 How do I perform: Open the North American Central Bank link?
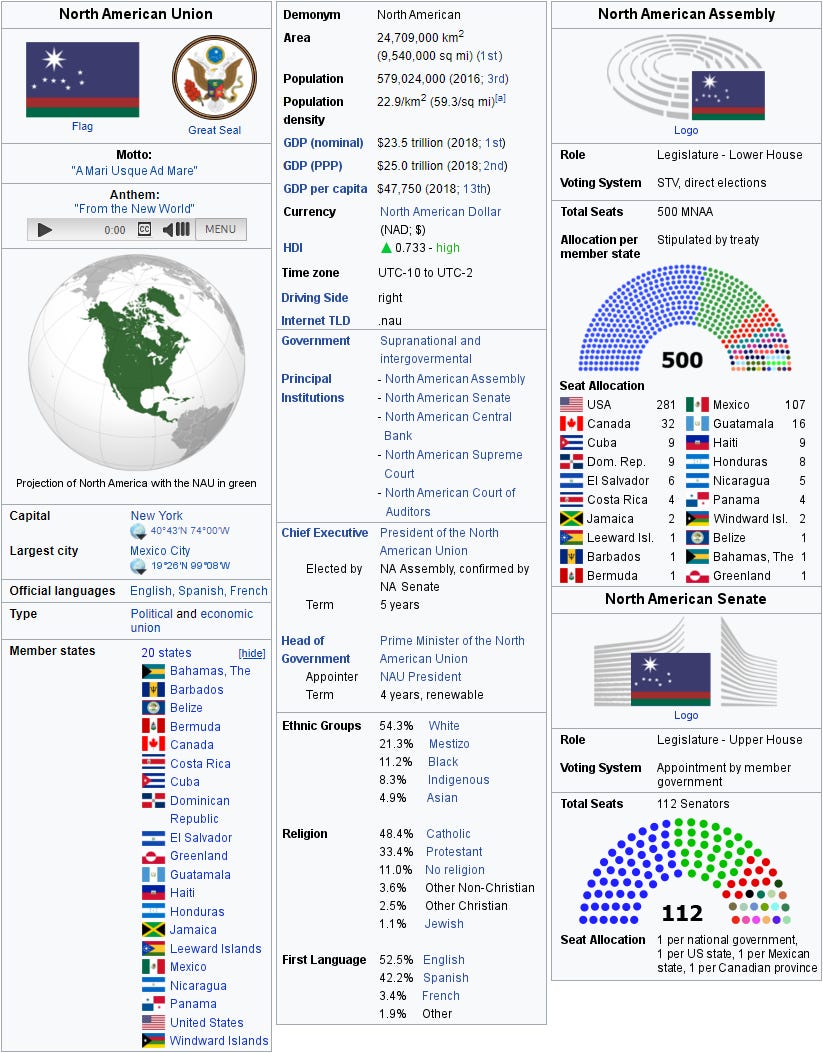point(448,426)
